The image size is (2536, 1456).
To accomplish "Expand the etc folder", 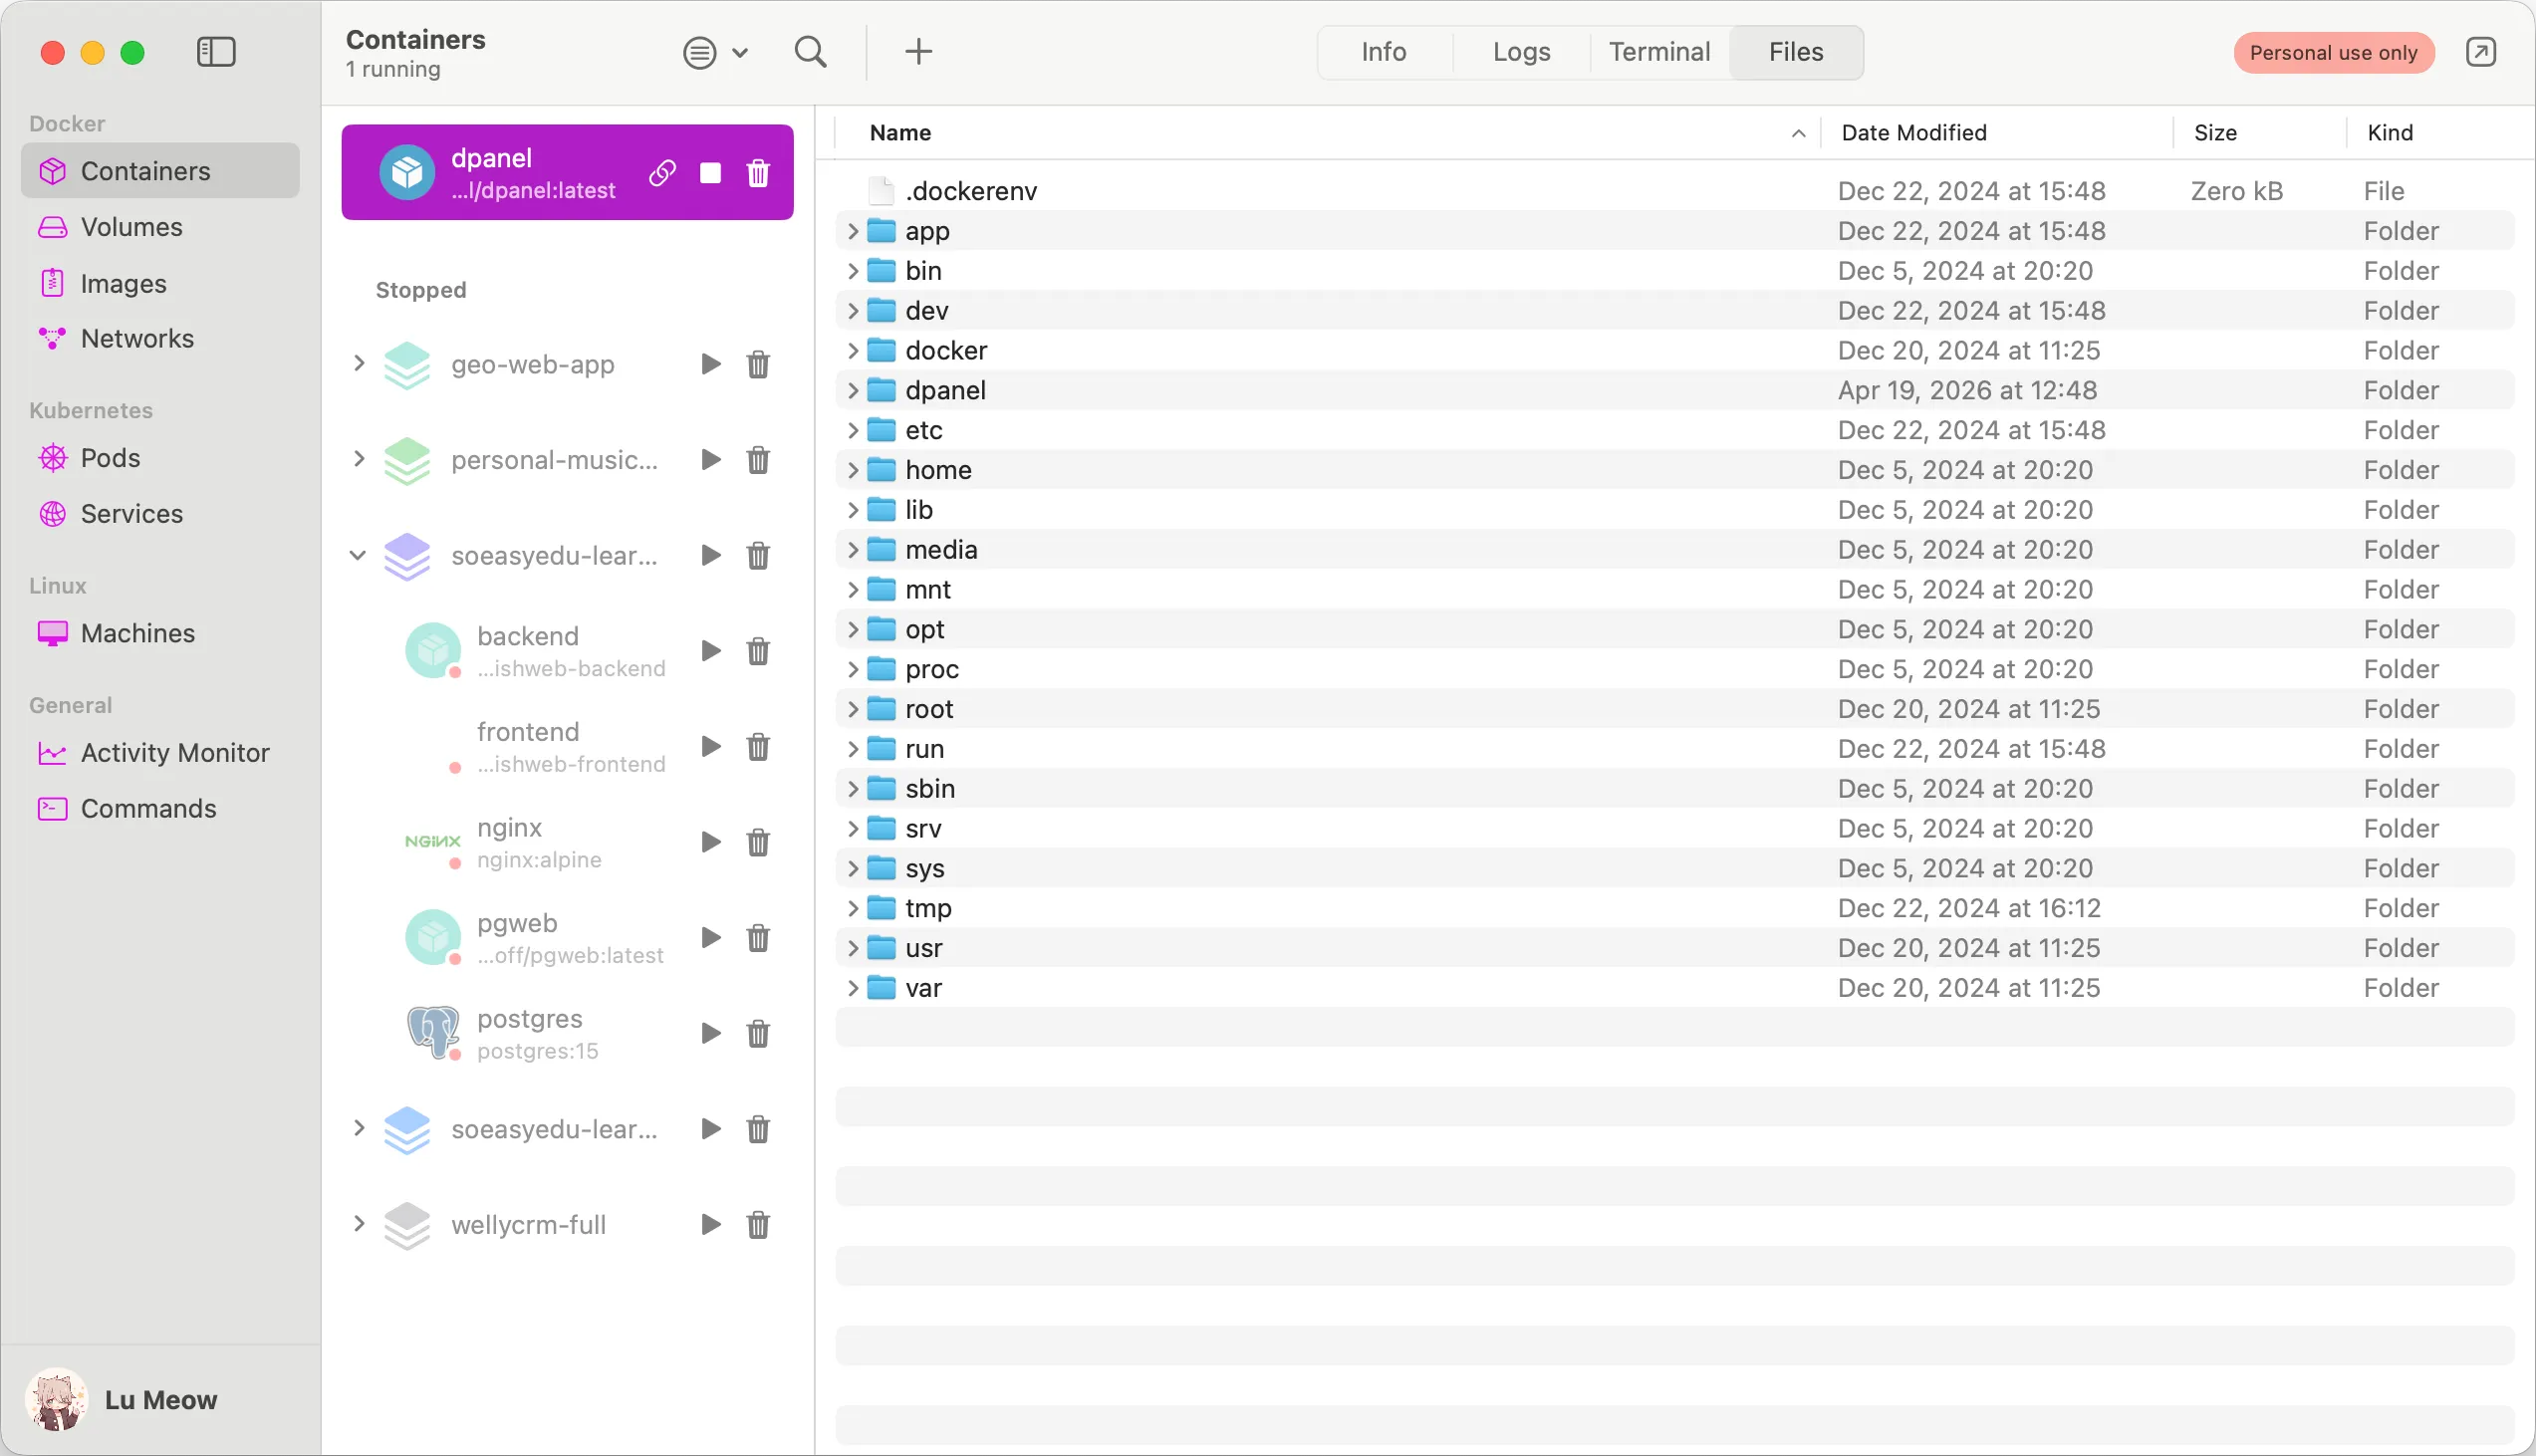I will (x=853, y=431).
